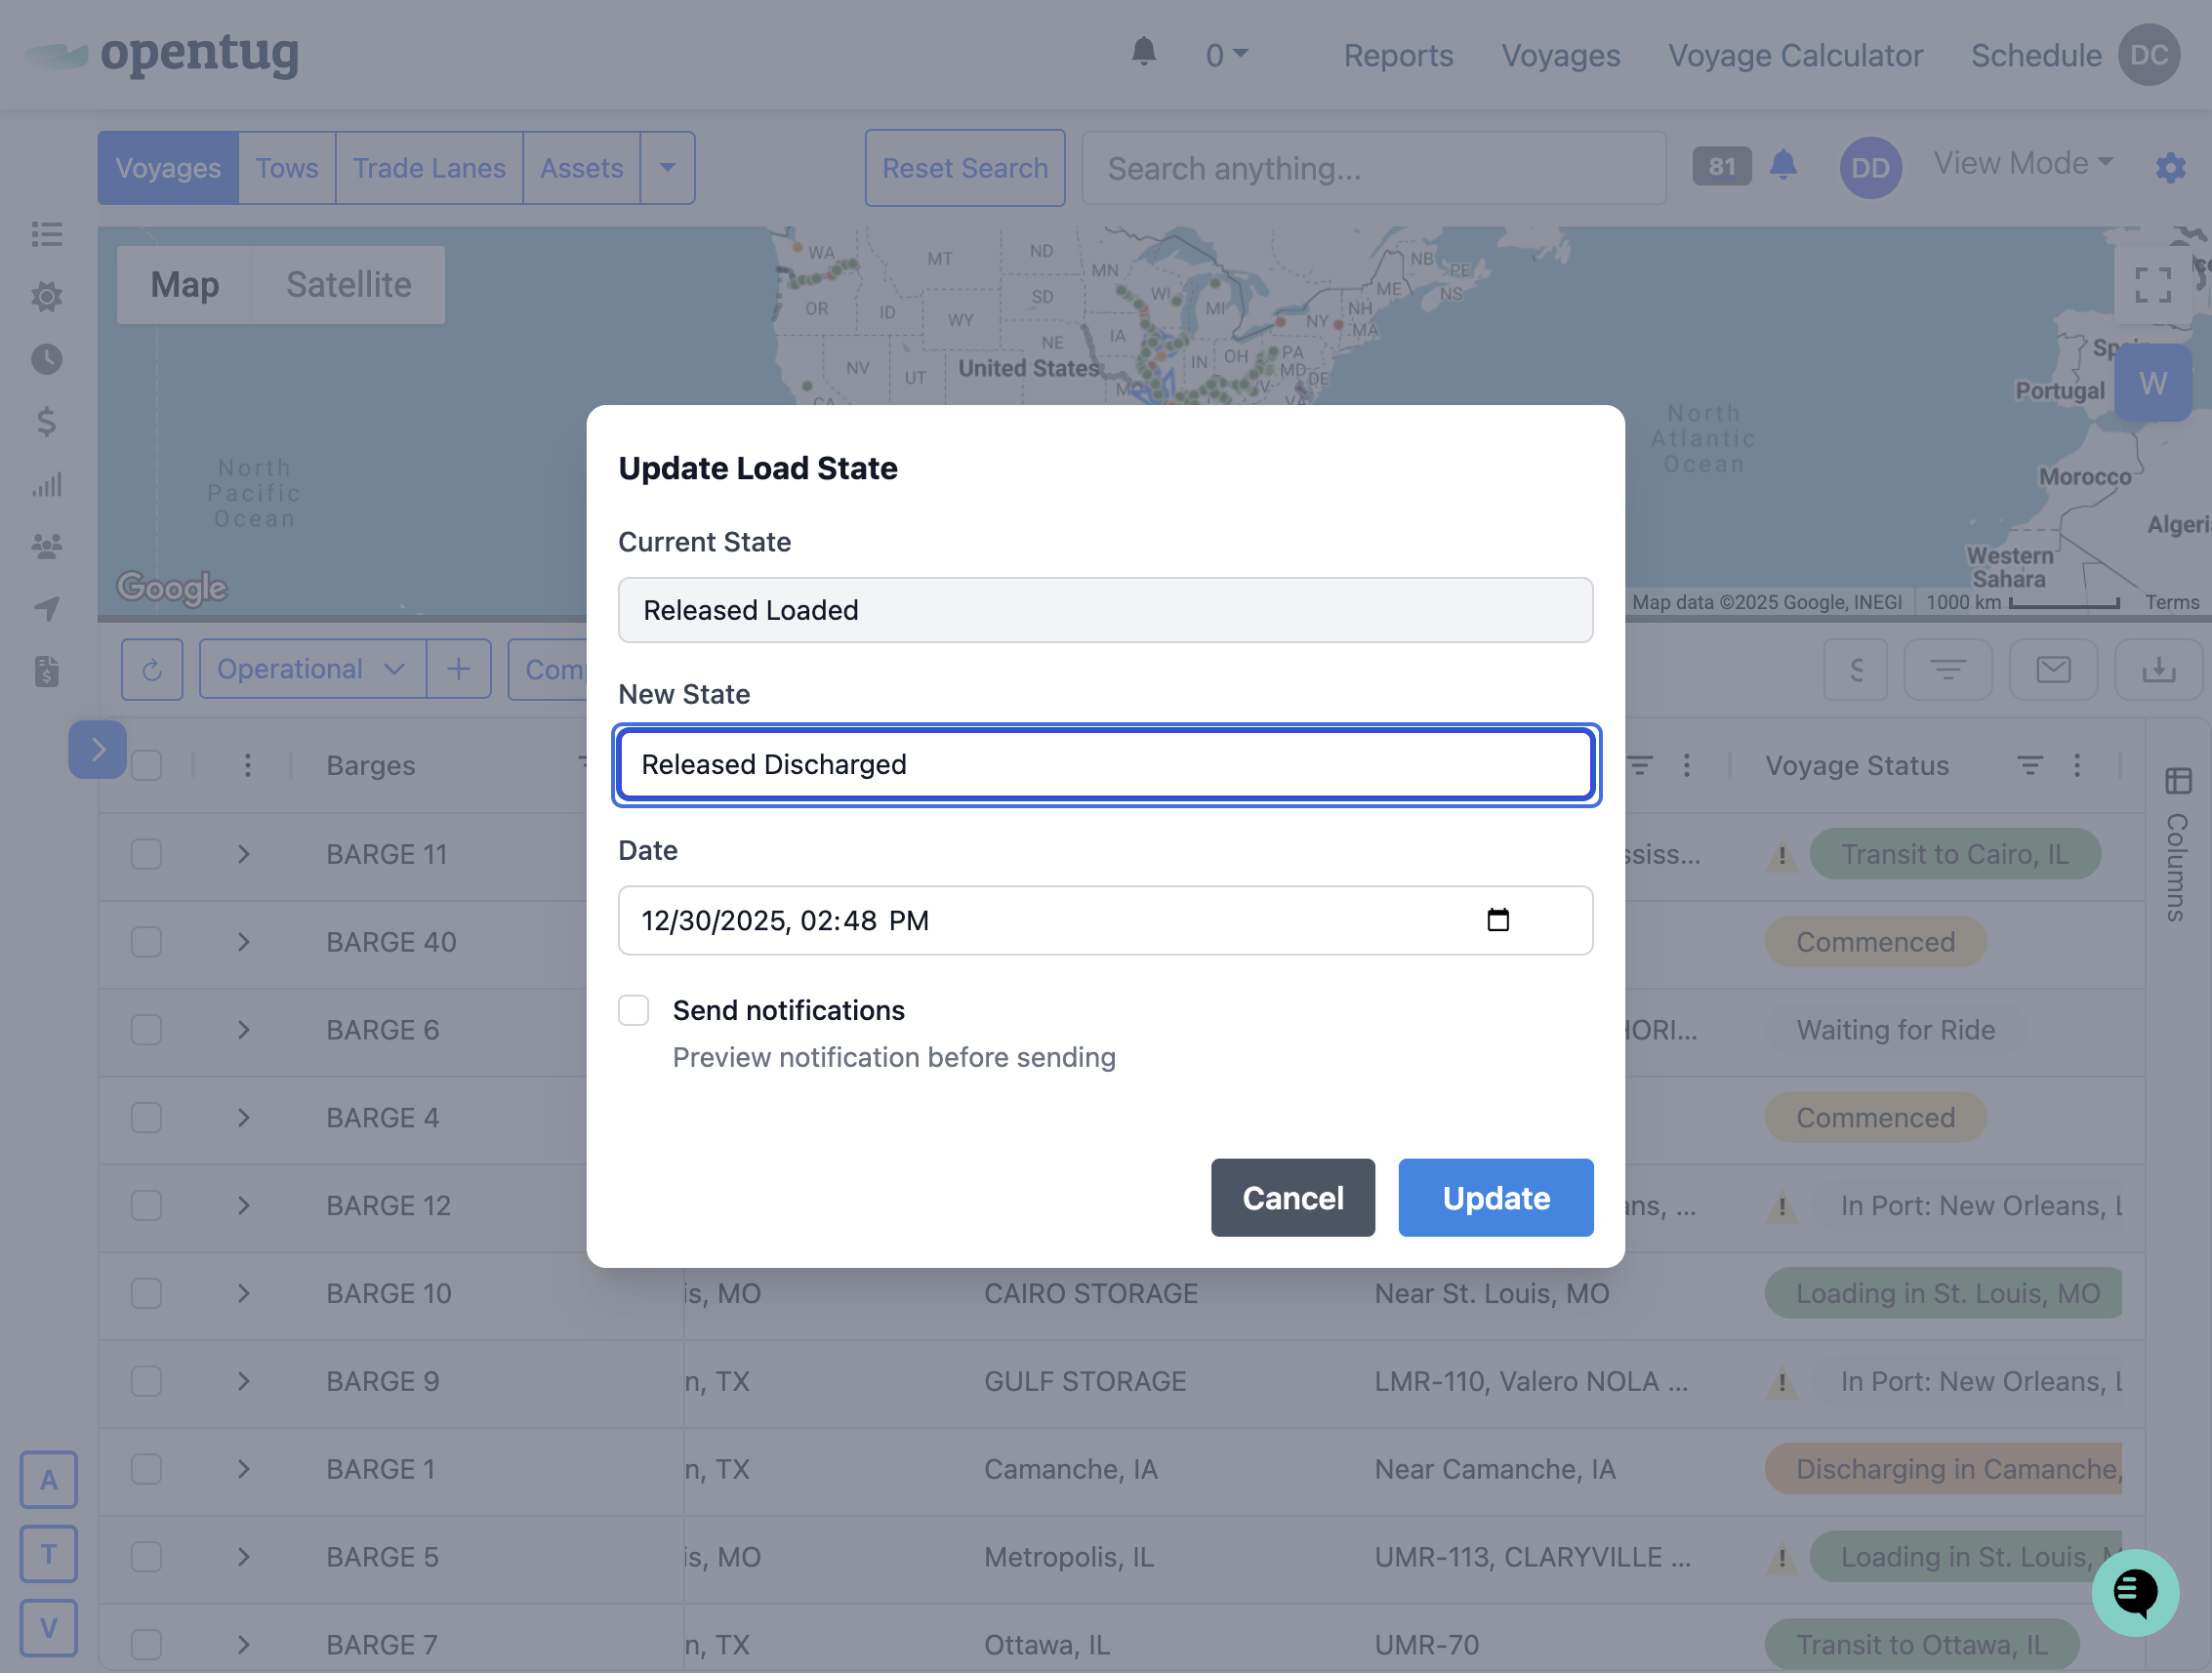The height and width of the screenshot is (1673, 2212).
Task: Tick the BARGE 10 row checkbox
Action: pos(147,1293)
